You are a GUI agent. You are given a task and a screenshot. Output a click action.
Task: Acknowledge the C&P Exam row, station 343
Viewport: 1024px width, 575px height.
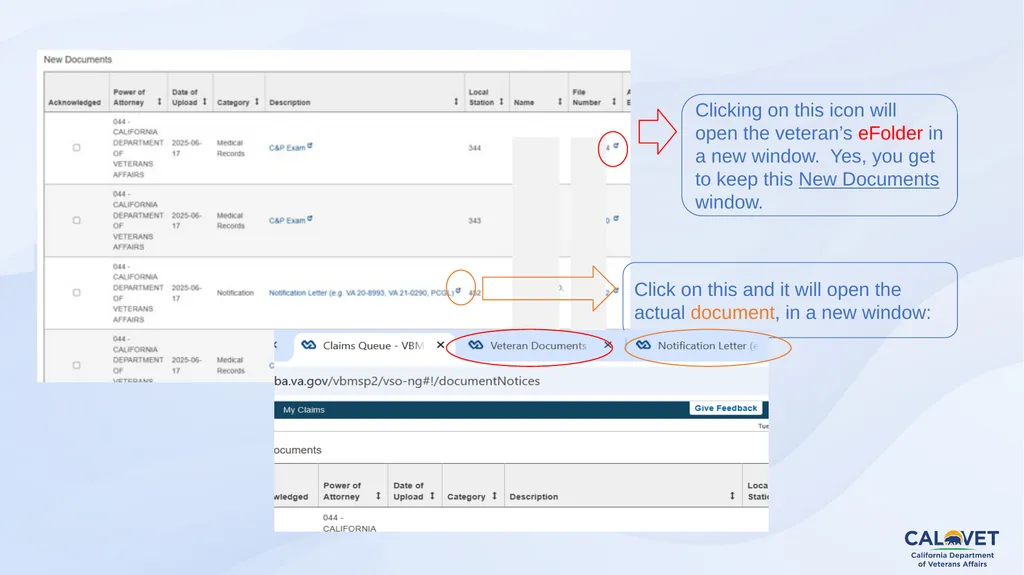coord(76,220)
